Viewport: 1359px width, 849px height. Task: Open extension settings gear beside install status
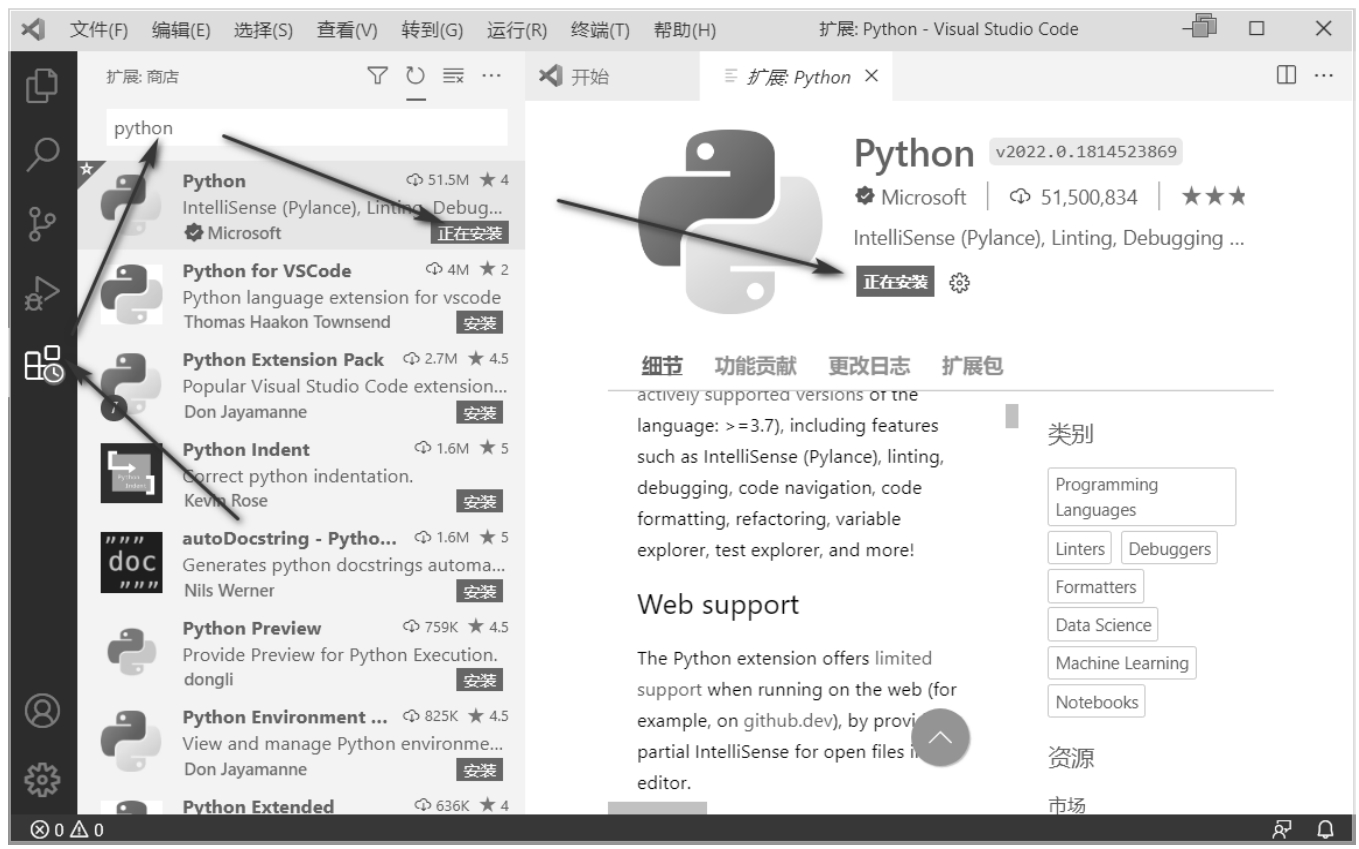click(x=960, y=283)
